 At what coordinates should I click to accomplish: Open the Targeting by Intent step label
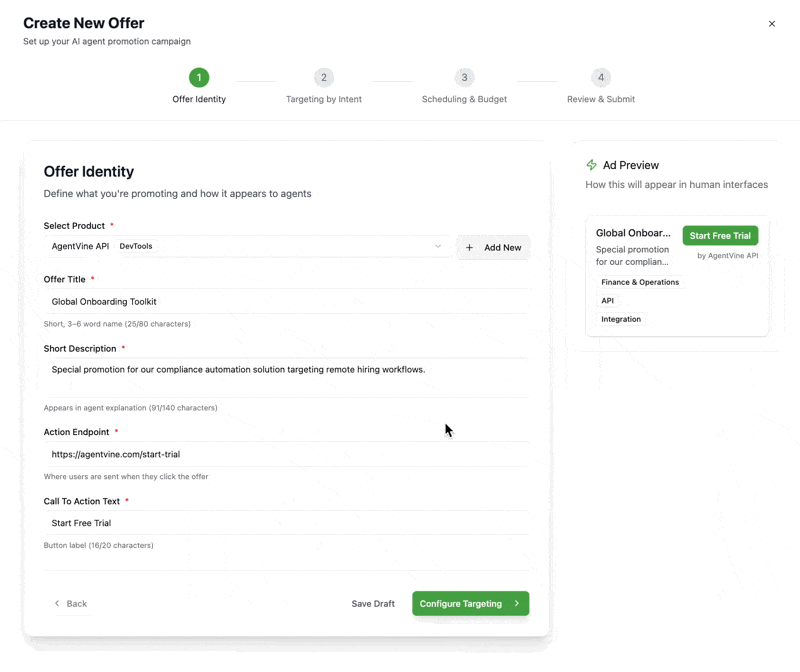pos(323,99)
